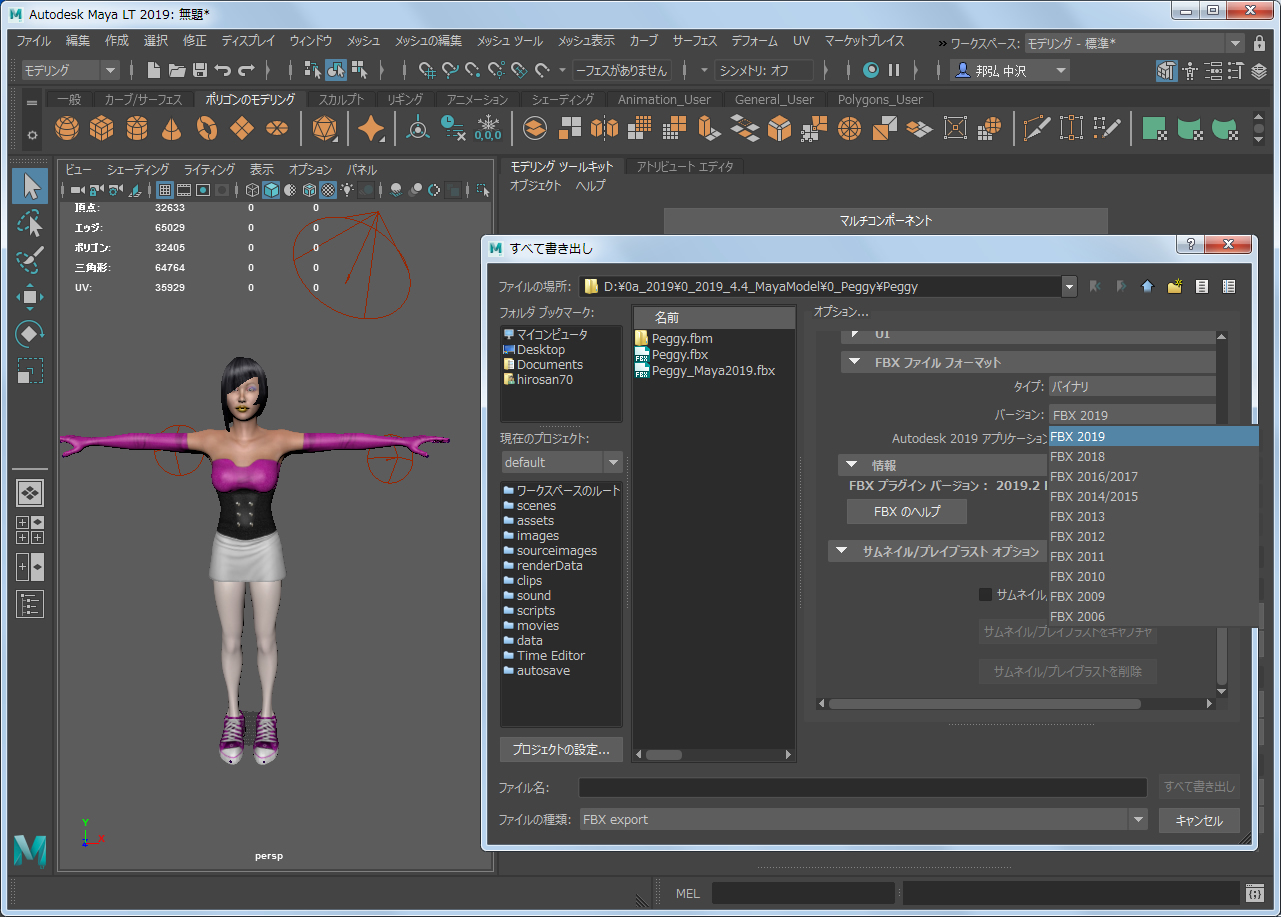
Task: Click the Freeze transformations snowflake shelf icon
Action: pos(488,129)
